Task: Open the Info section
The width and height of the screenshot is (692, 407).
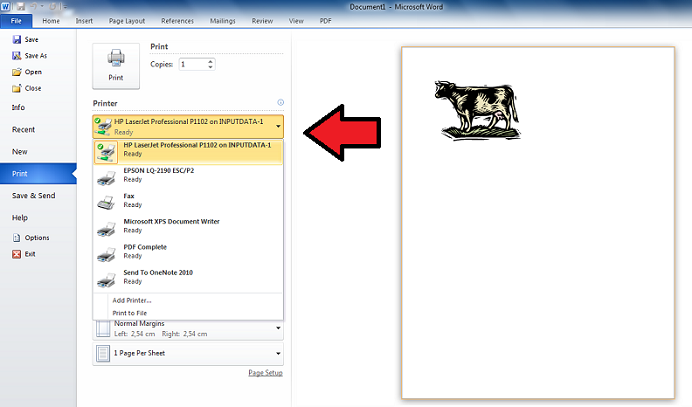Action: point(19,107)
